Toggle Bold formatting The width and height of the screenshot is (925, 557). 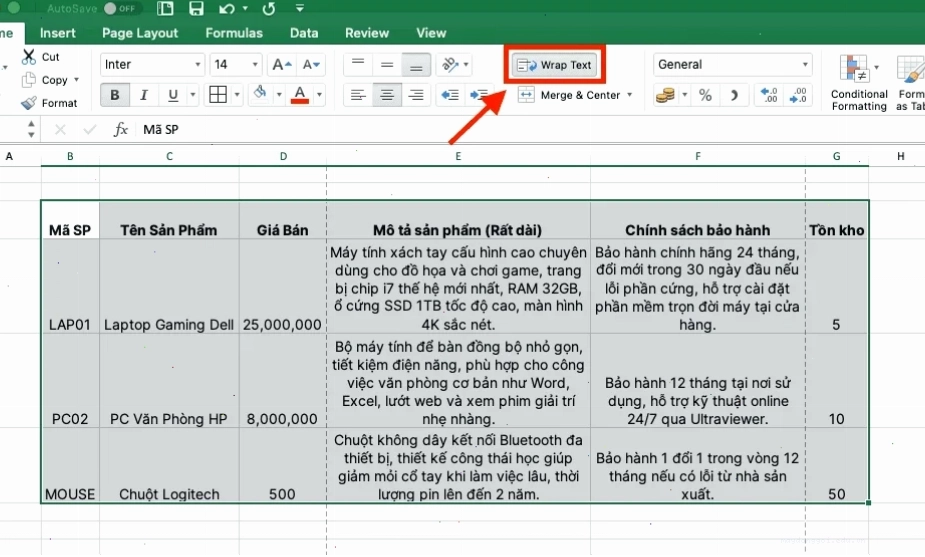coord(114,95)
